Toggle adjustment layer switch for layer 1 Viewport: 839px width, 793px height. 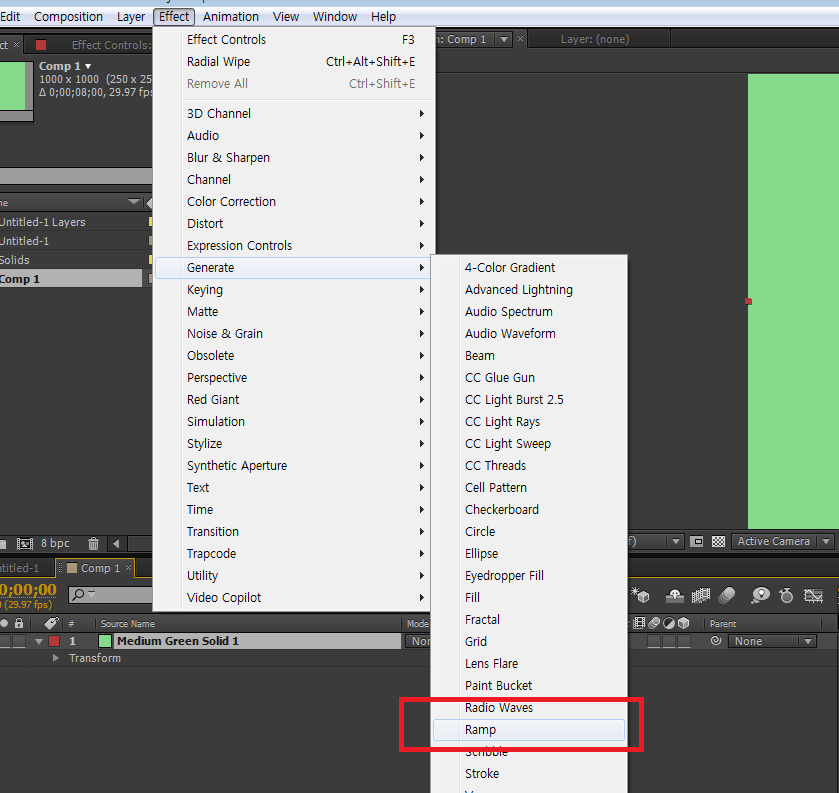pyautogui.click(x=669, y=641)
